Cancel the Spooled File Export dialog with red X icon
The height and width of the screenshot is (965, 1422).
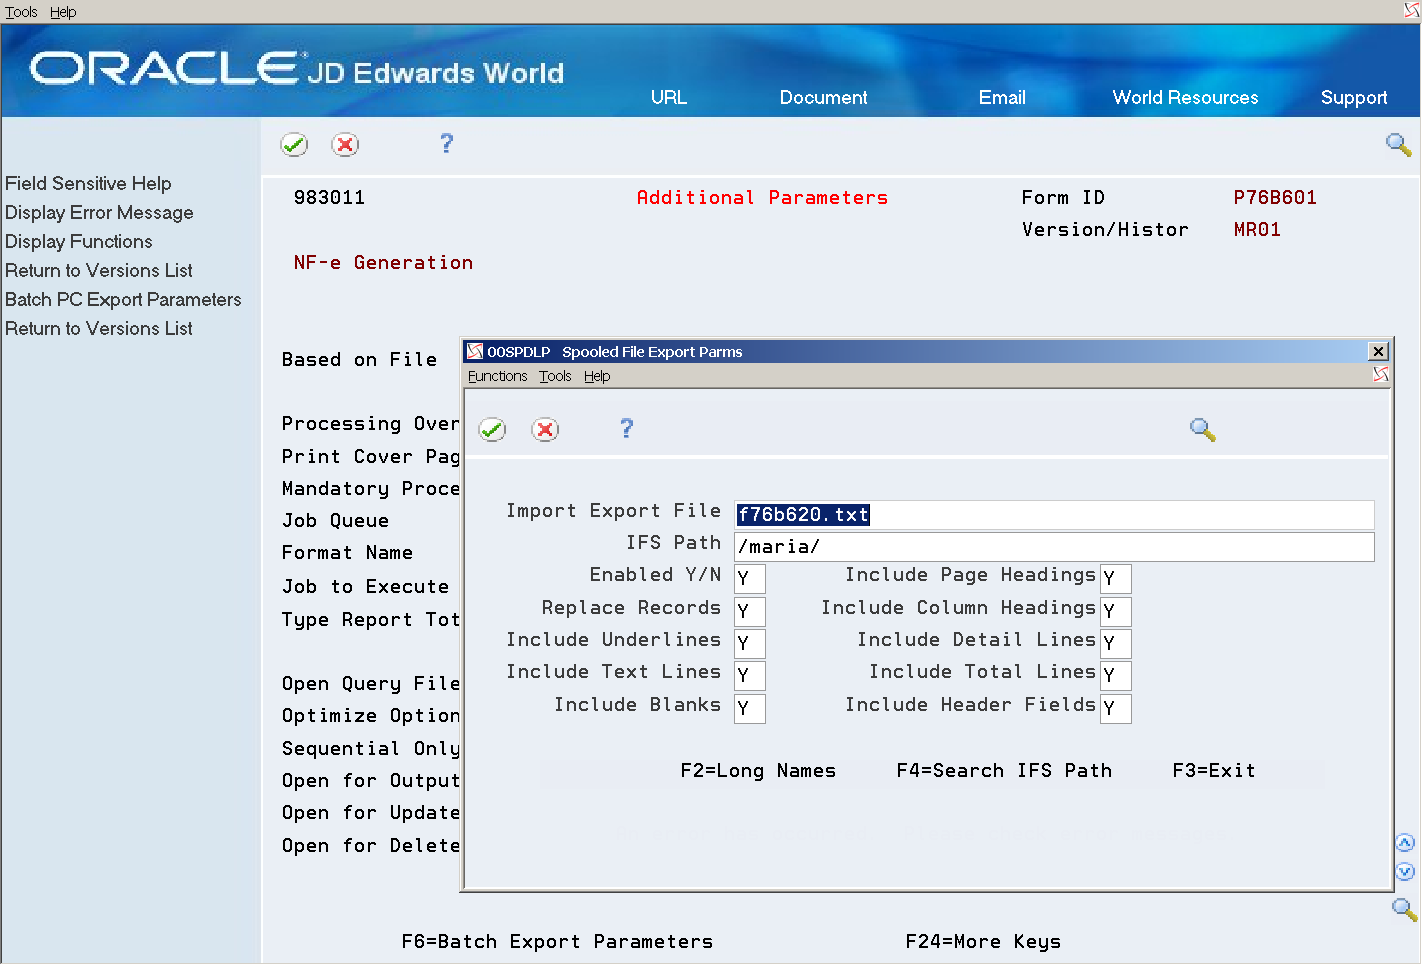[545, 430]
